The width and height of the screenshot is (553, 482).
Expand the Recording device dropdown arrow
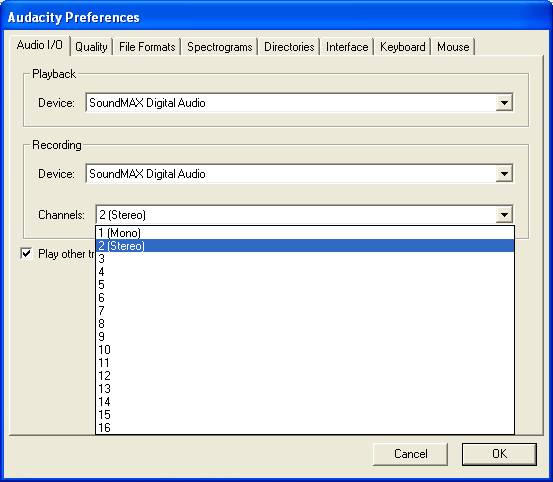(x=504, y=173)
